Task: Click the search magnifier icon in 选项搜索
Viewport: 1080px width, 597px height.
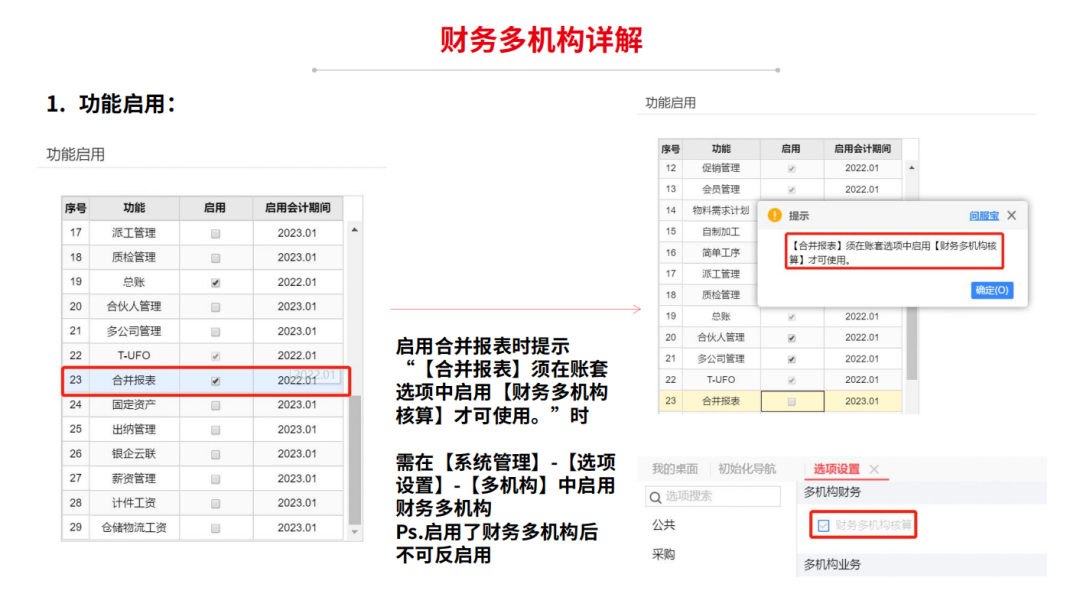Action: click(x=654, y=497)
